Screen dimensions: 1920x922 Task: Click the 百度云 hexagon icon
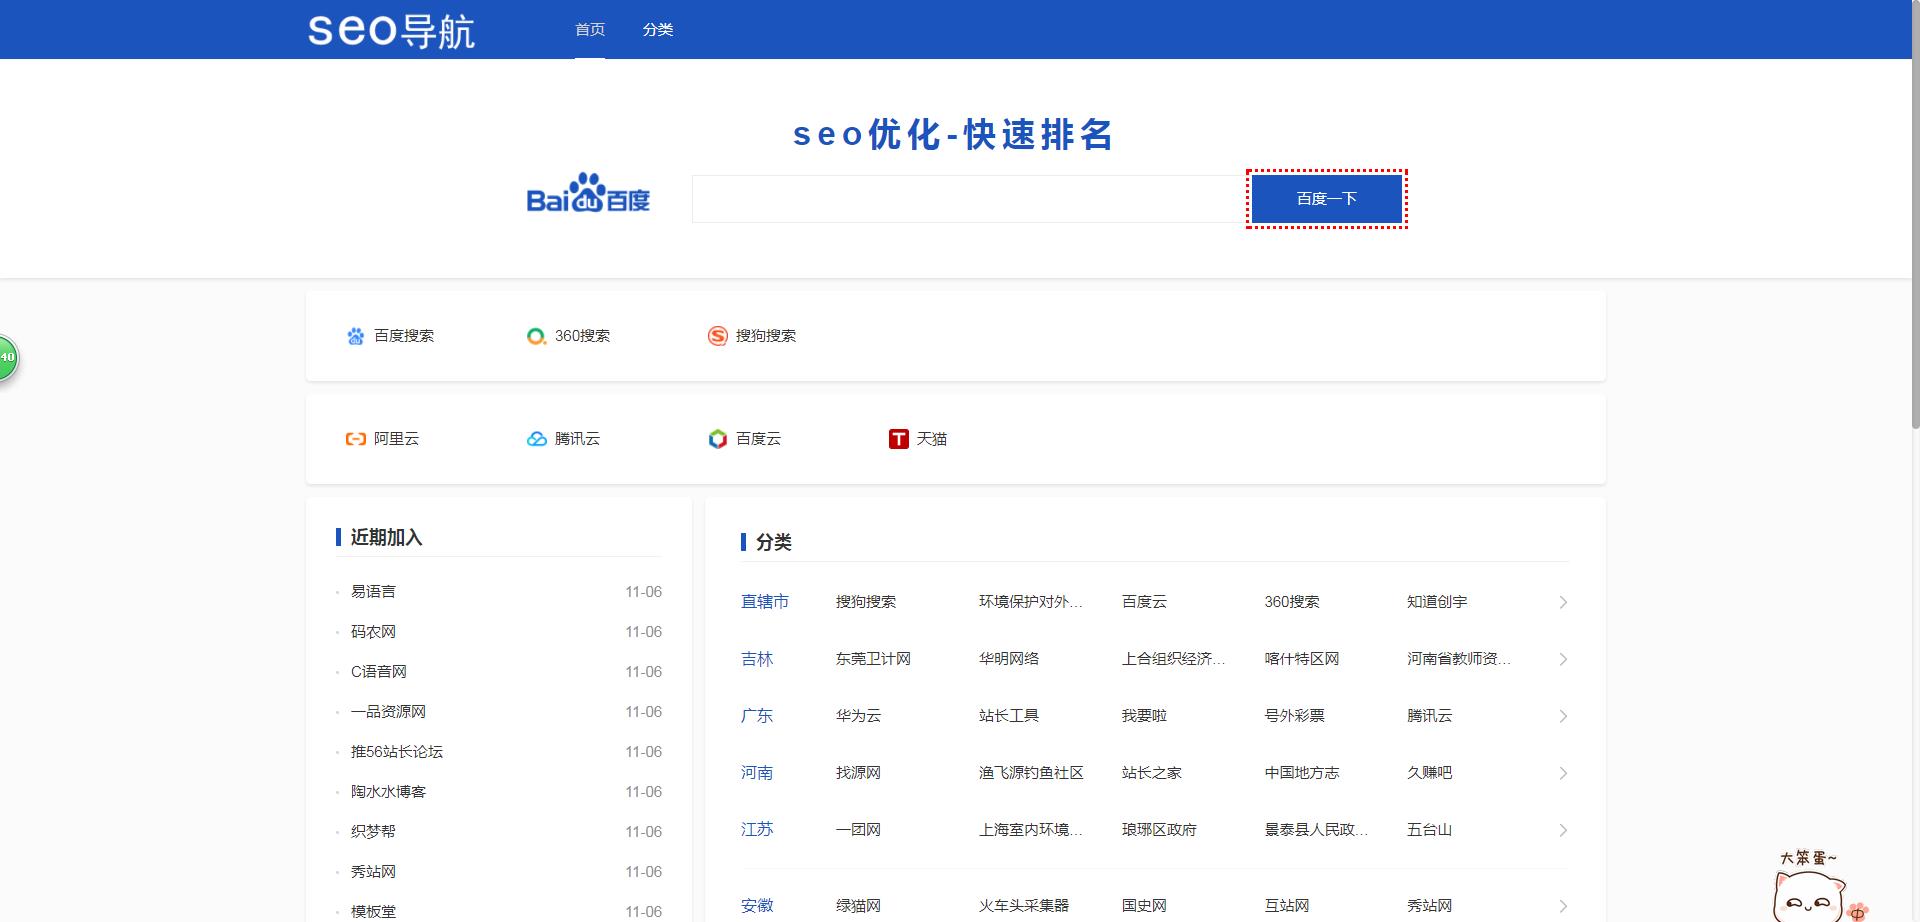717,439
